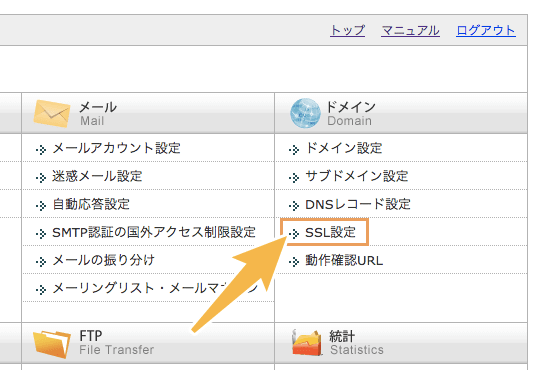Image resolution: width=536 pixels, height=370 pixels.
Task: Open 迷惑メール設定
Action: [x=97, y=176]
